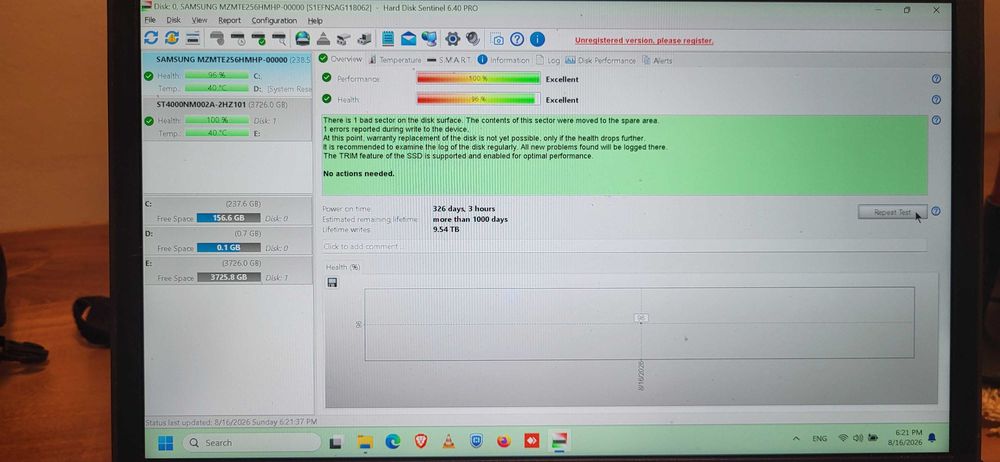This screenshot has width=1000, height=462.
Task: Click the taskbar Search box
Action: (253, 442)
